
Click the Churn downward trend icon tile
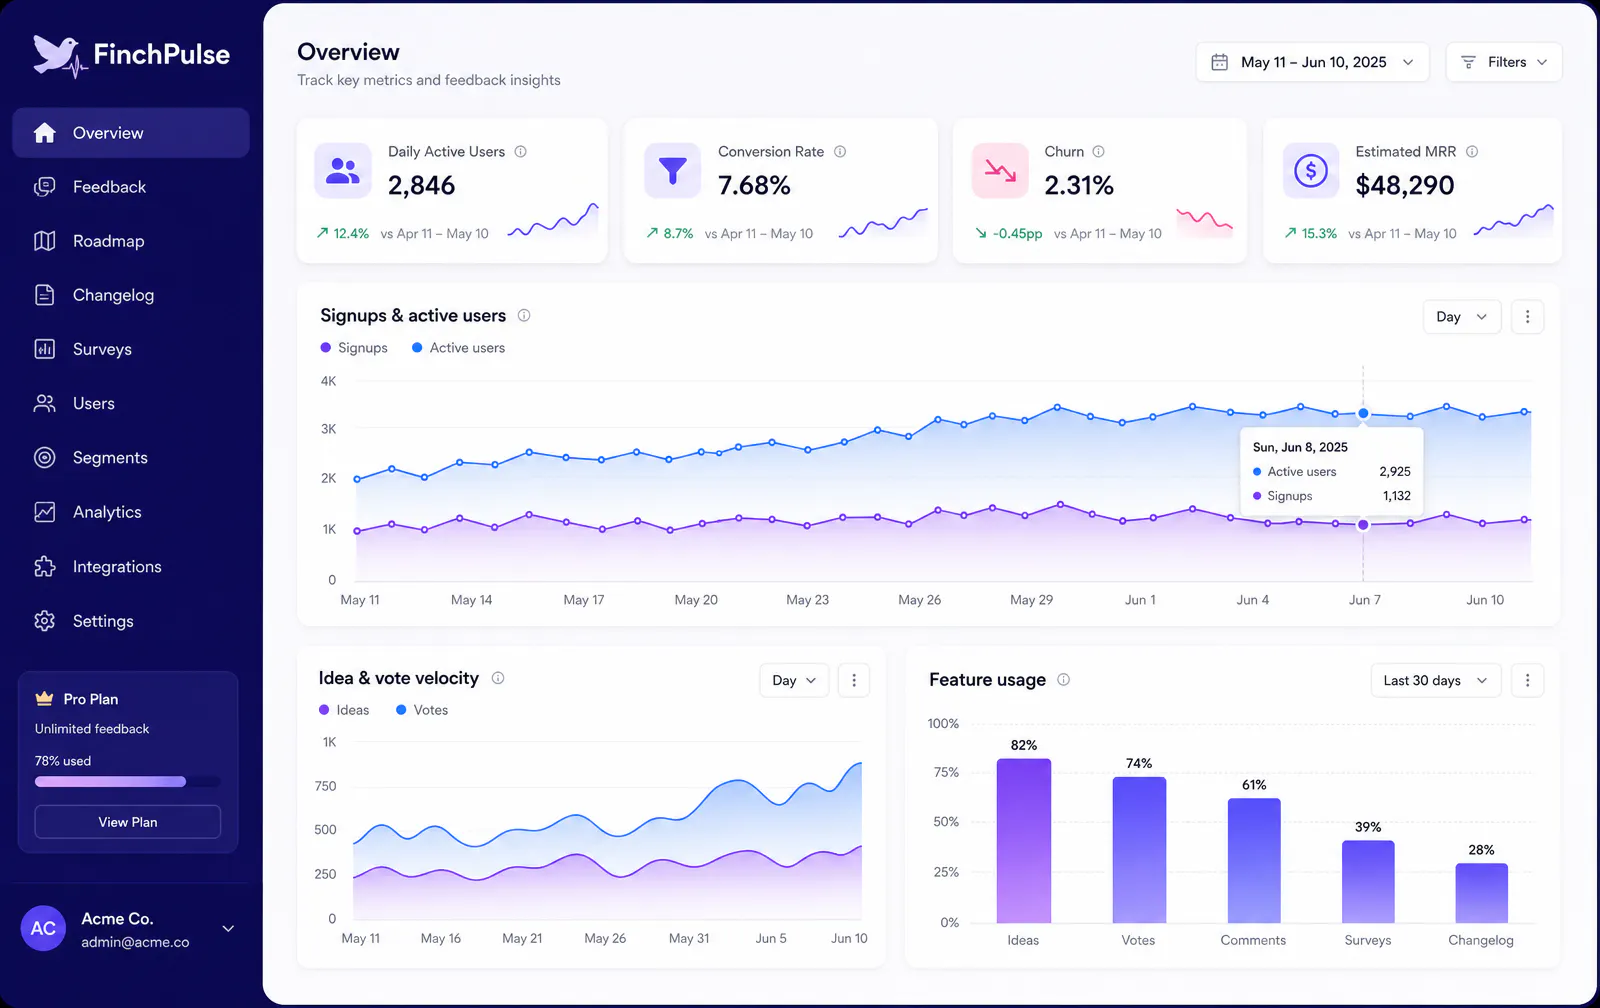tap(1000, 171)
